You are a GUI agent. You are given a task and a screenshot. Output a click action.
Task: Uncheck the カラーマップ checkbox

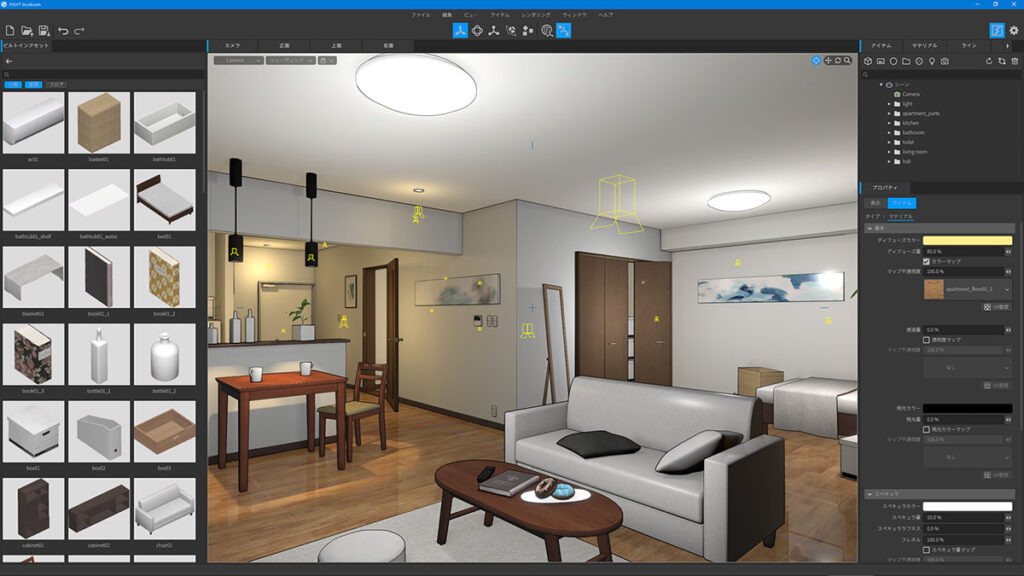[925, 262]
